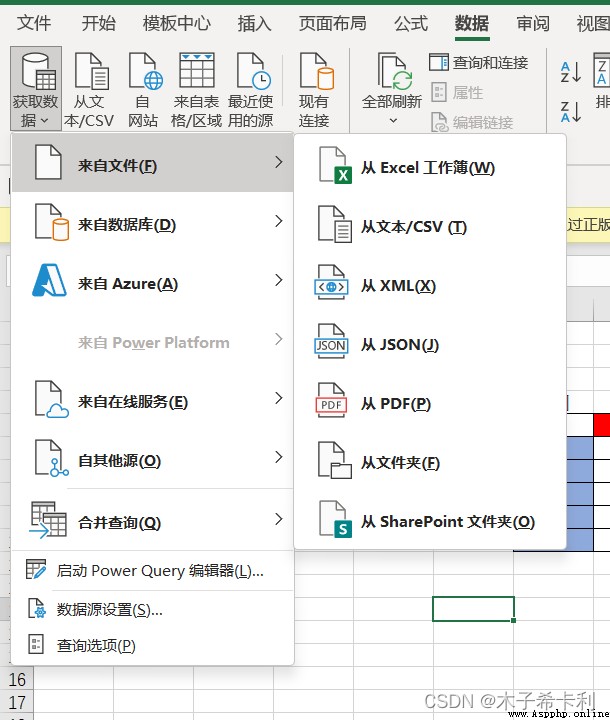This screenshot has width=610, height=720.
Task: Click the disabled 属性 button
Action: (458, 92)
